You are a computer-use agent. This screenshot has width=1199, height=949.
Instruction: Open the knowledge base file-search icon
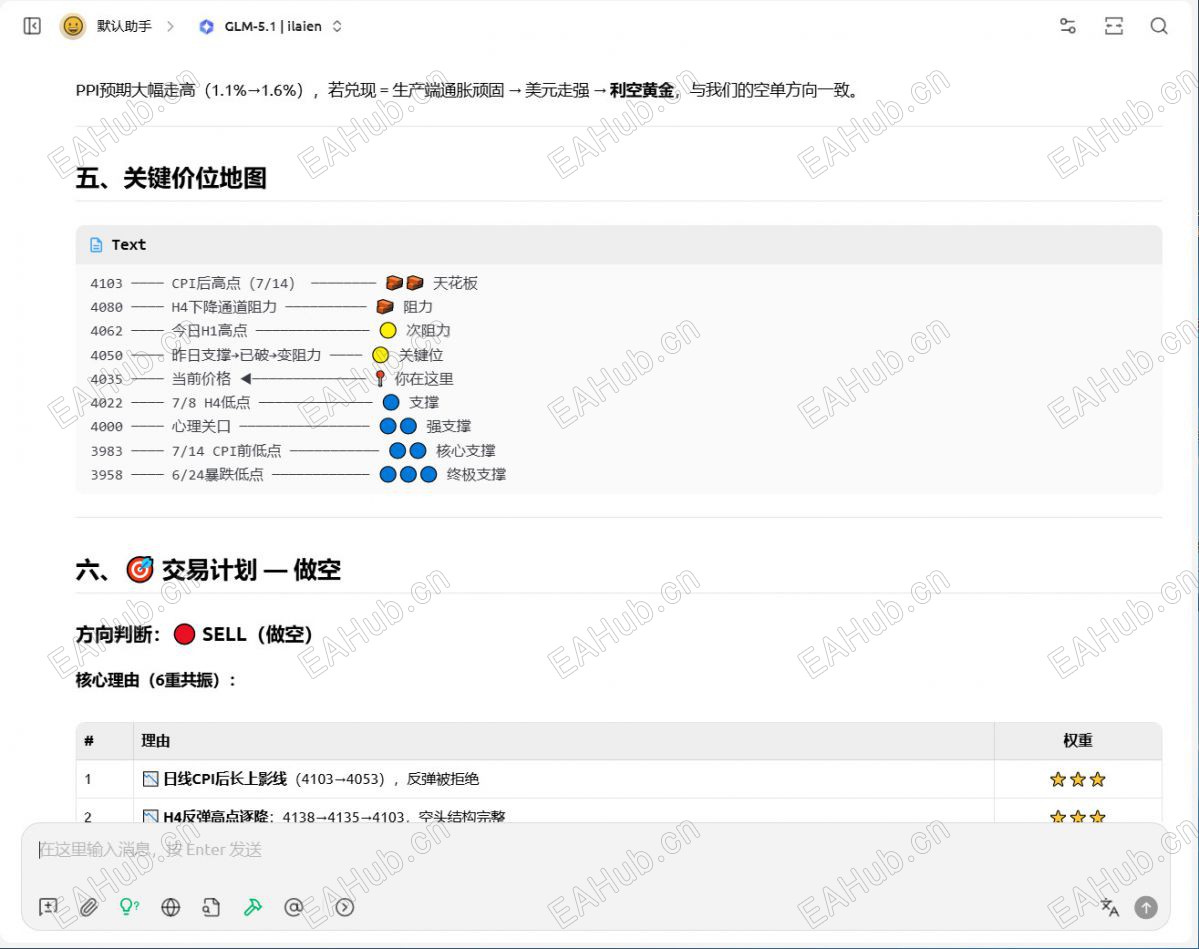point(211,907)
